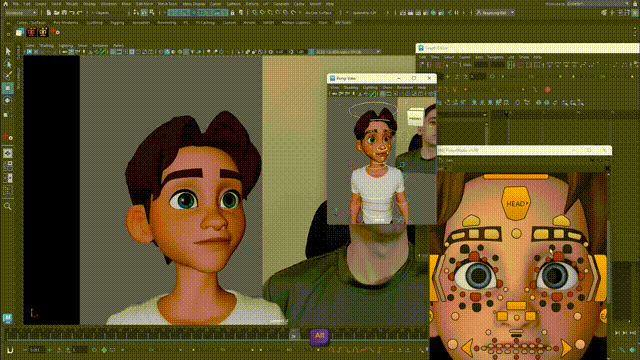Open the File menu
Viewport: 640px width, 360px height.
tap(16, 4)
